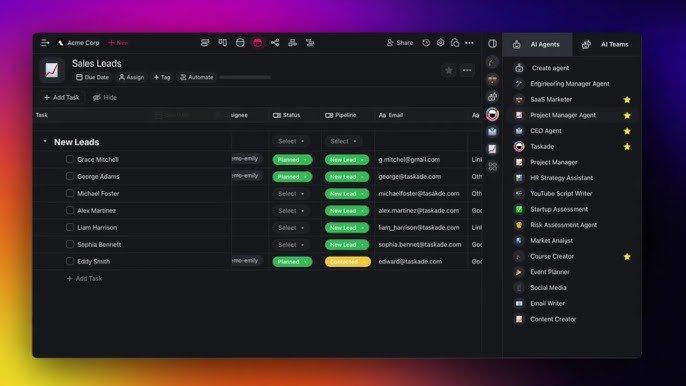Switch to the AI Agents tab

point(537,44)
